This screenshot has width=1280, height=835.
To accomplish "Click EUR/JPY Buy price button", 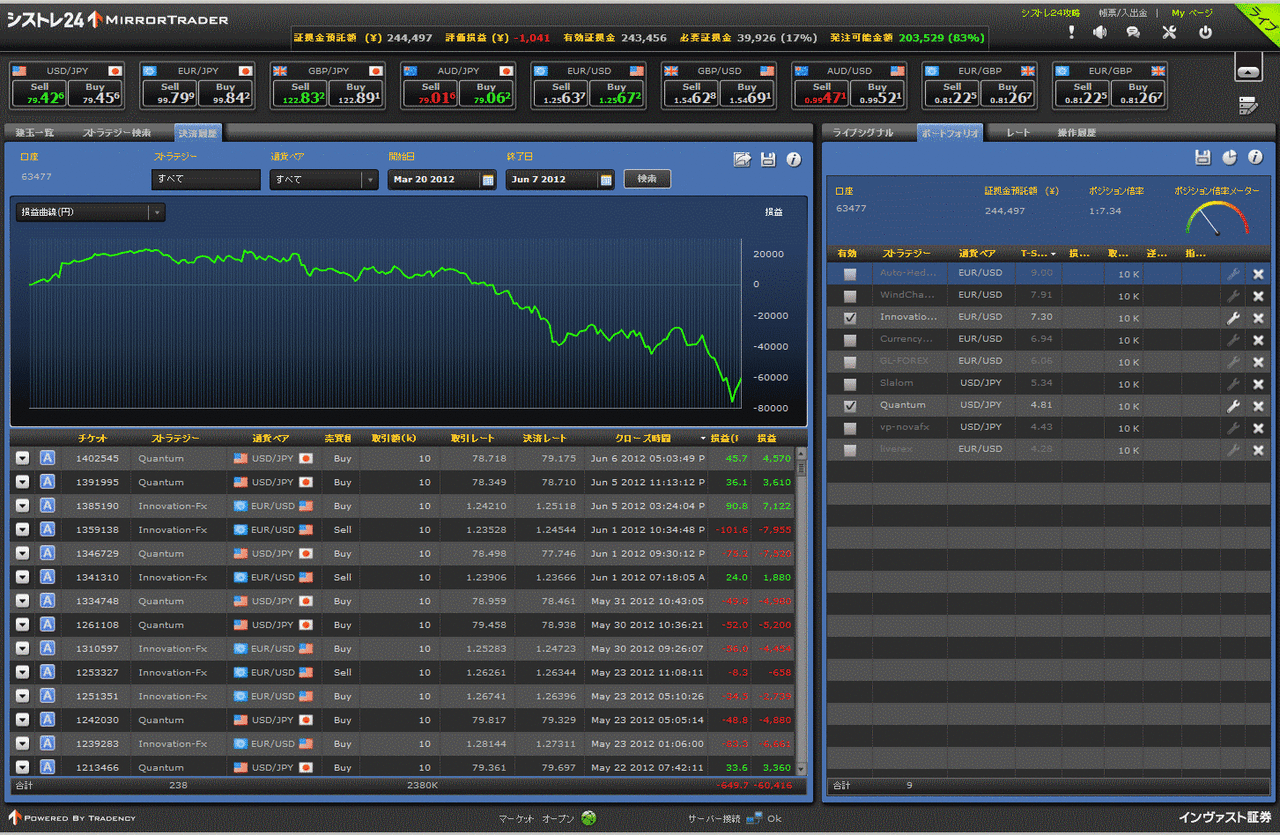I will point(225,94).
